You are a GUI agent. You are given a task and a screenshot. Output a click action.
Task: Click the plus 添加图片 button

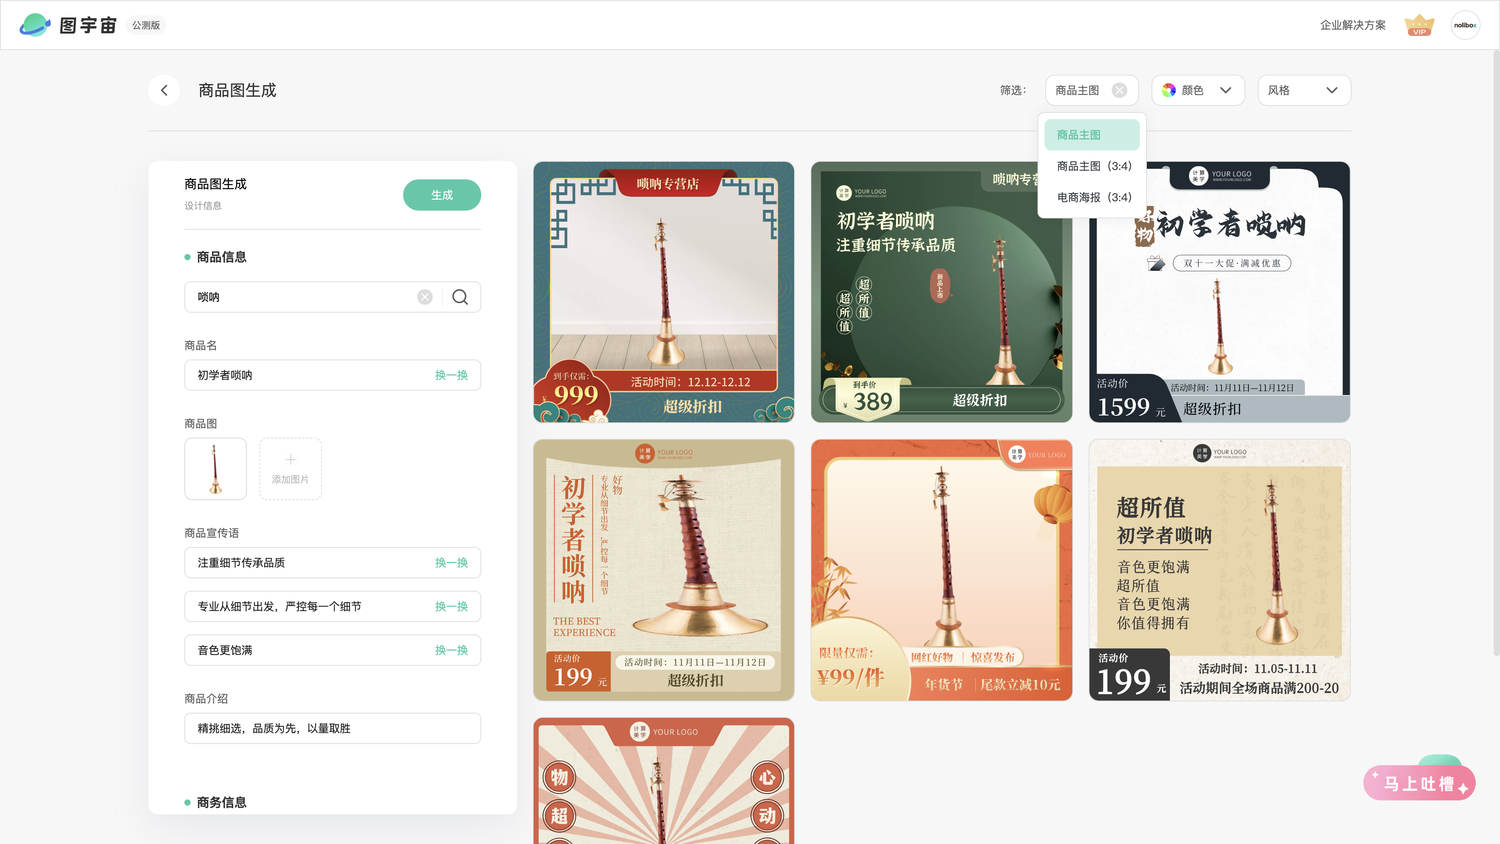pyautogui.click(x=290, y=469)
